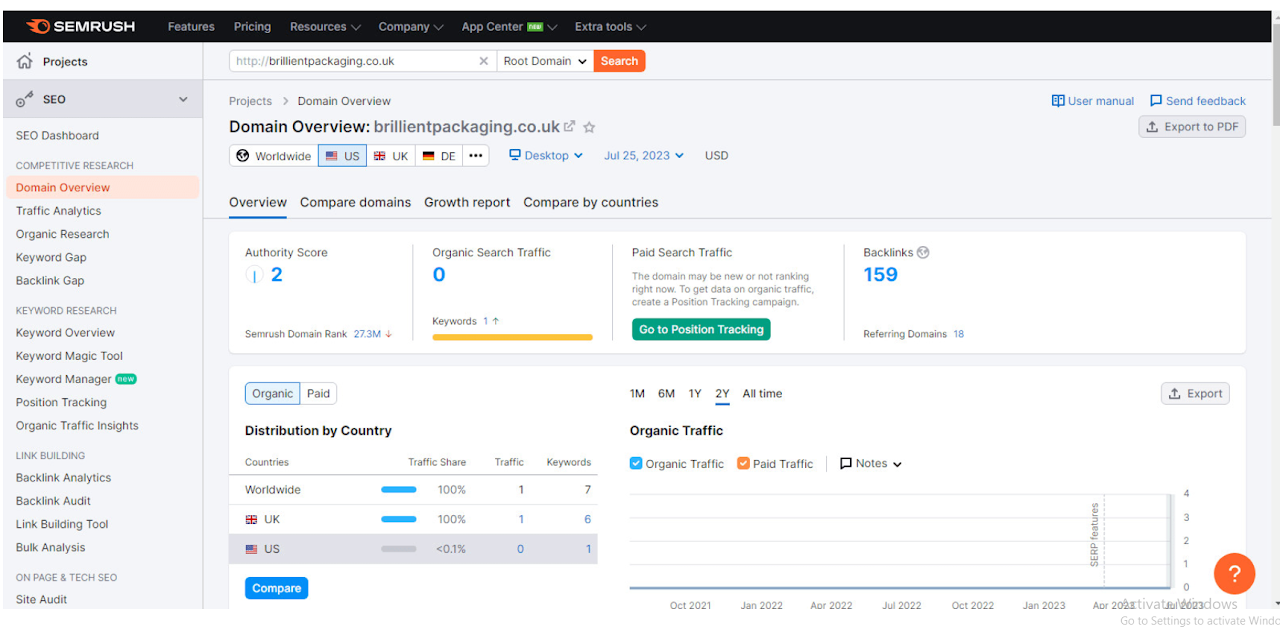
Task: Click Go to Position Tracking button
Action: [701, 329]
